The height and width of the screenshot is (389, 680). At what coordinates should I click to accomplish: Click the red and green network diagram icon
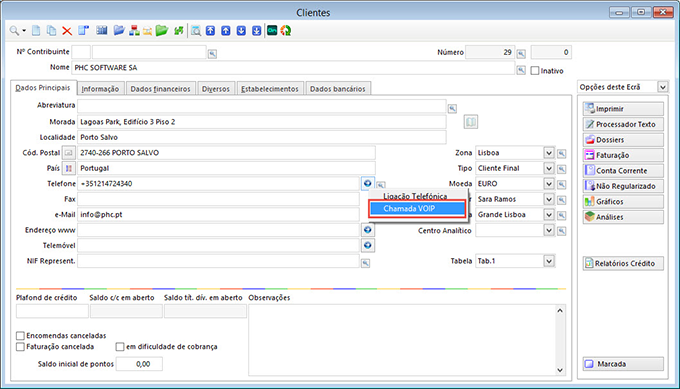(x=134, y=31)
